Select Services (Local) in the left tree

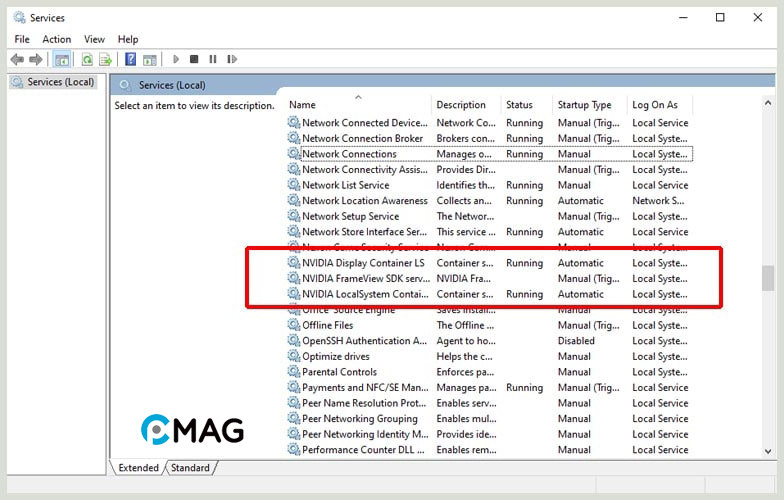60,82
